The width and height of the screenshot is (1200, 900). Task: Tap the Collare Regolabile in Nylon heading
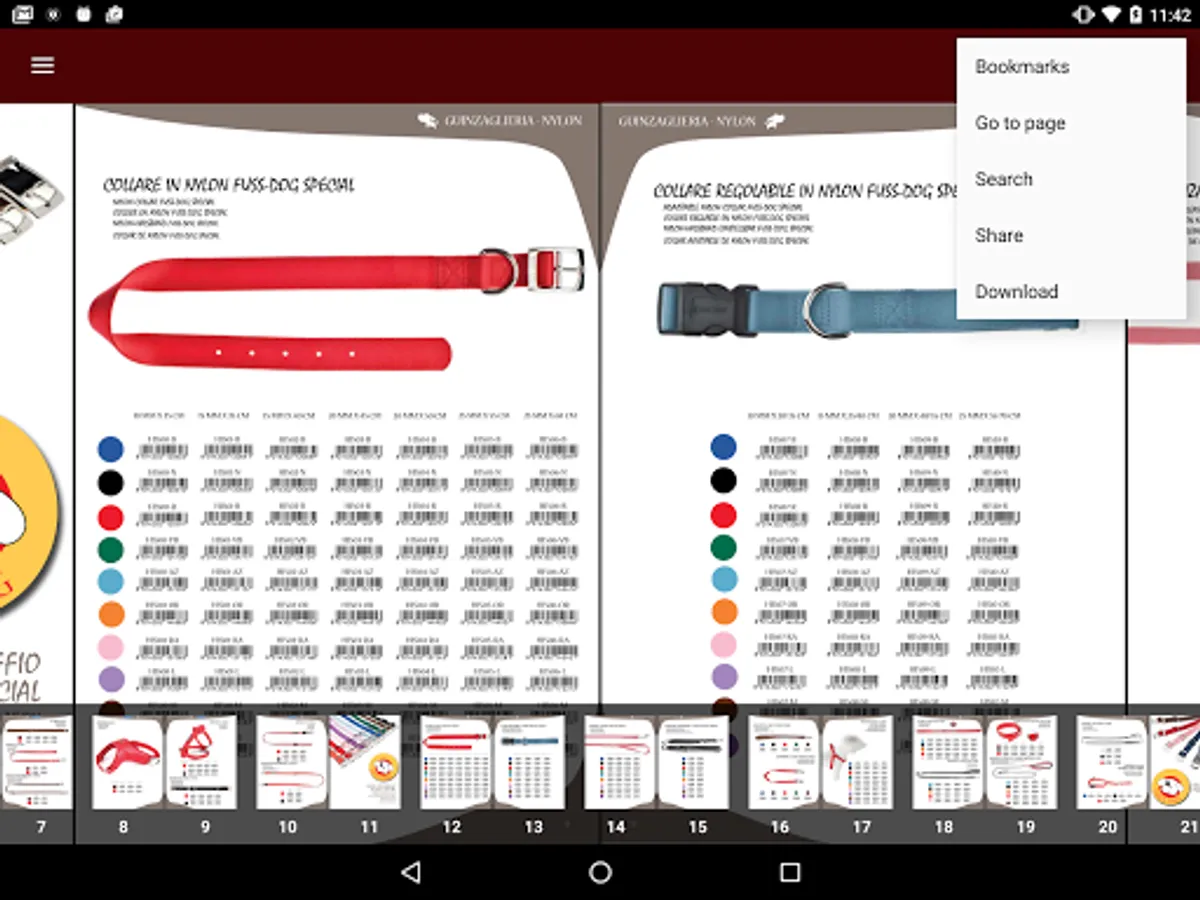[805, 190]
